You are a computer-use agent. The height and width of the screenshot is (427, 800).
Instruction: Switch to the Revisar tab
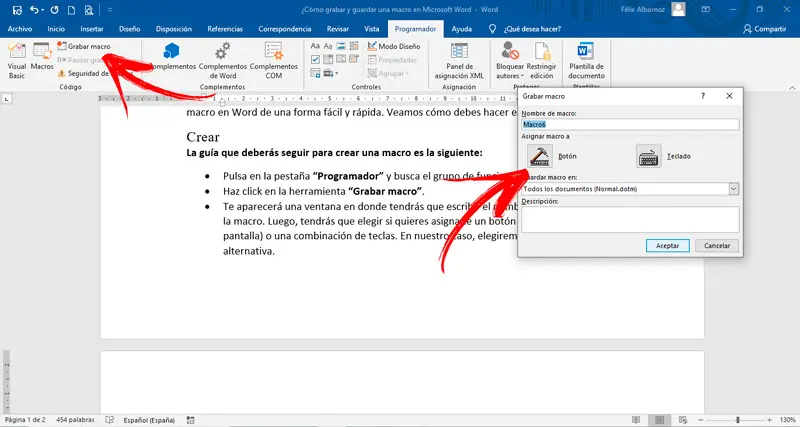(x=338, y=29)
